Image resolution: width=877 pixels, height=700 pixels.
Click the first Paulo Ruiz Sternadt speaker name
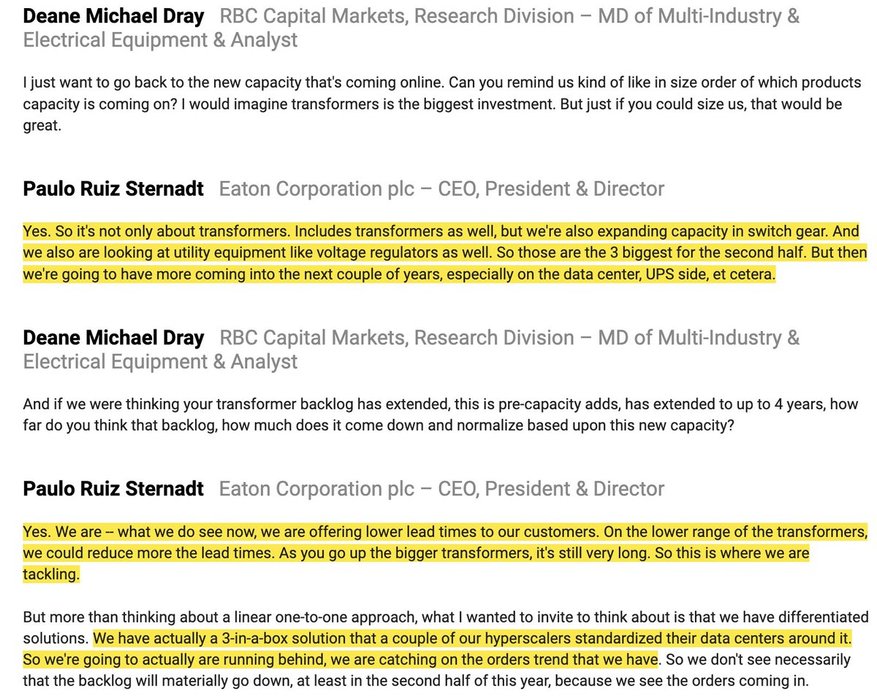pyautogui.click(x=114, y=189)
